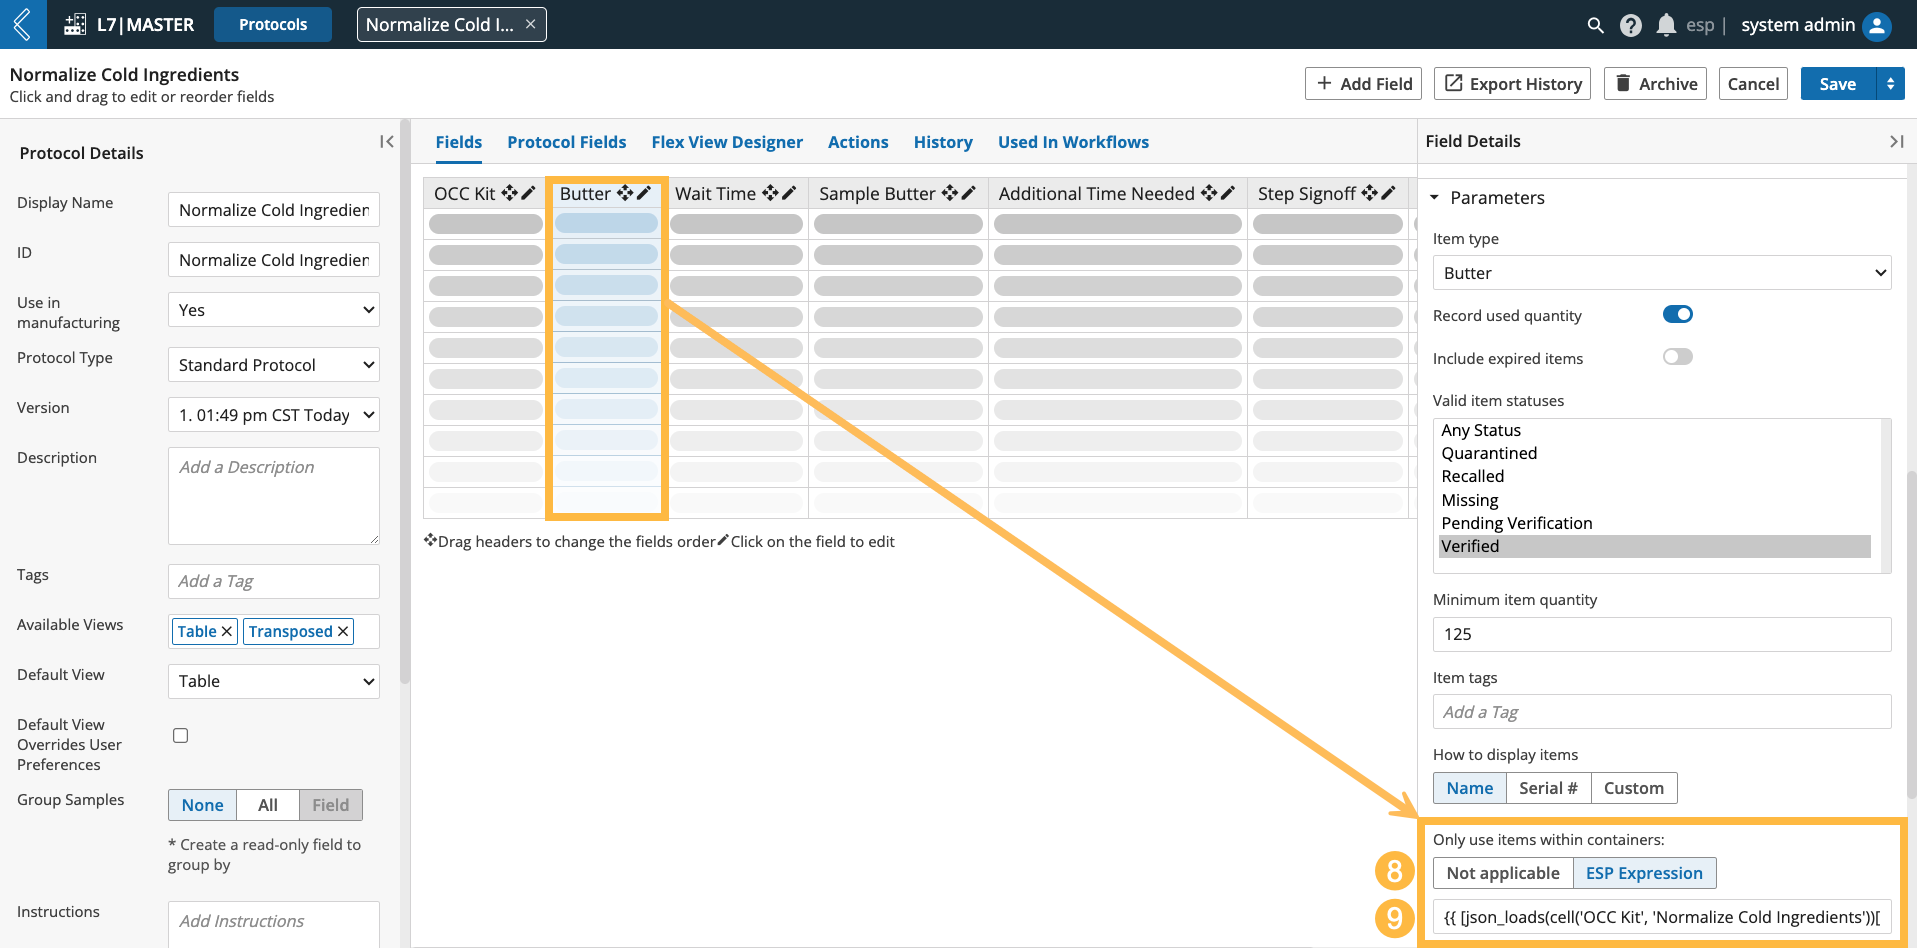Set Group Samples to None

pyautogui.click(x=203, y=805)
